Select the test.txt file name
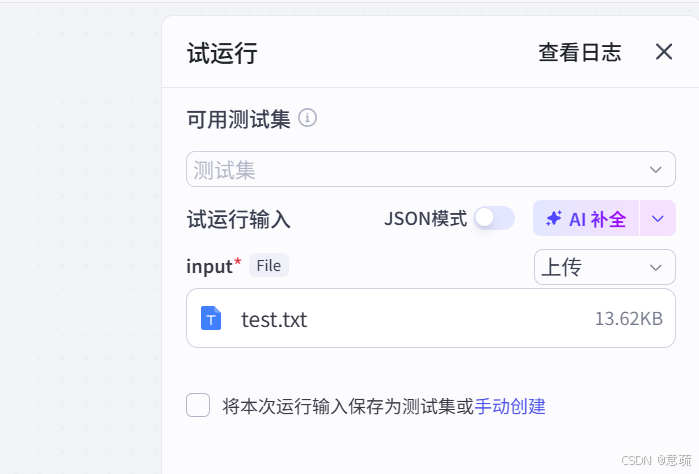 [x=274, y=320]
